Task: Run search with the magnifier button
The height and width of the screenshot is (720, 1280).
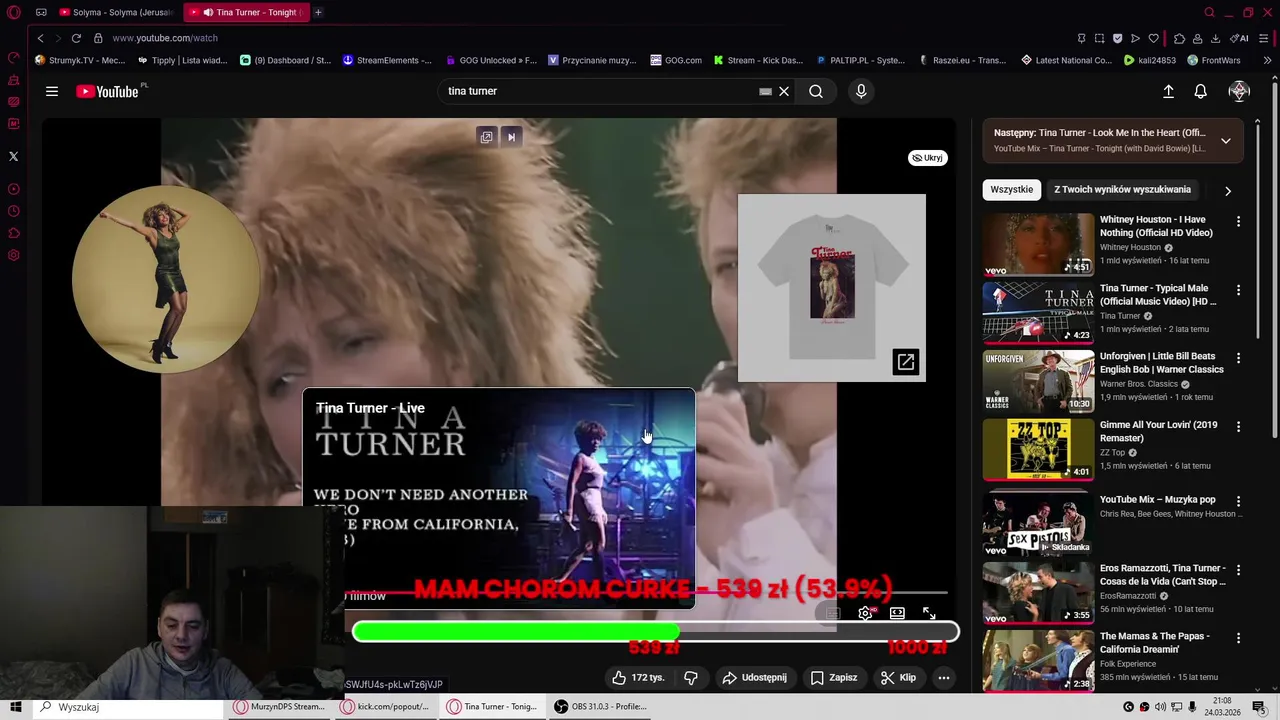Action: pyautogui.click(x=816, y=91)
